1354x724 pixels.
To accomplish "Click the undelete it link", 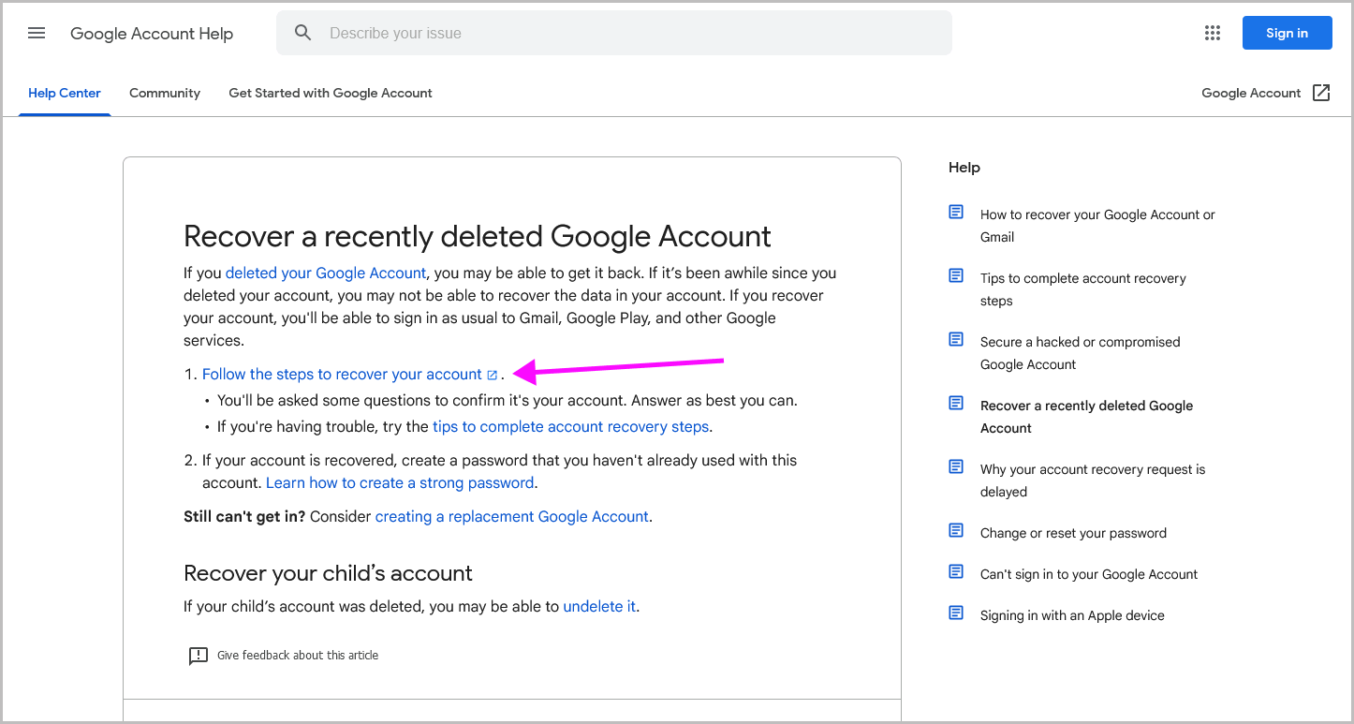I will tap(600, 606).
